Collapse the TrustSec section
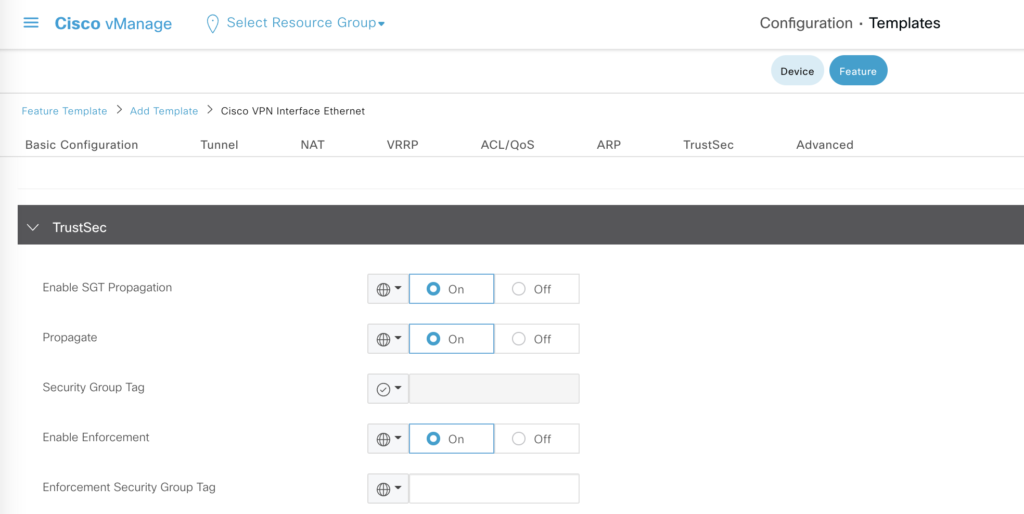1024x514 pixels. click(x=33, y=228)
